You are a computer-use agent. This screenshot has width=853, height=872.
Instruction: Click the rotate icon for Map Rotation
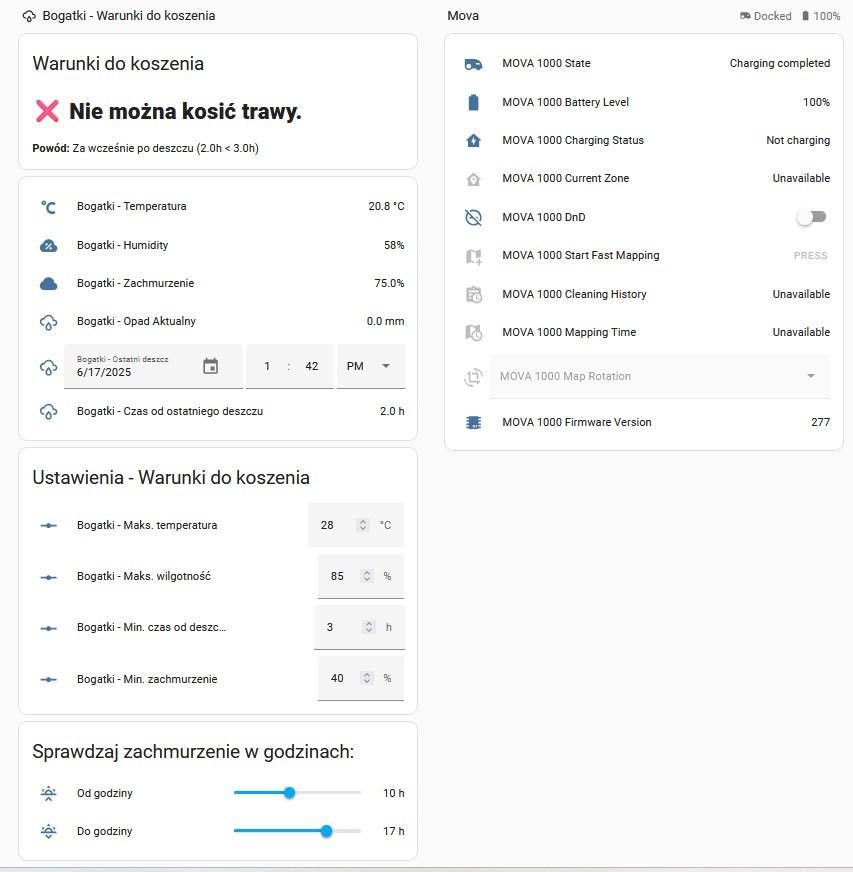click(473, 377)
